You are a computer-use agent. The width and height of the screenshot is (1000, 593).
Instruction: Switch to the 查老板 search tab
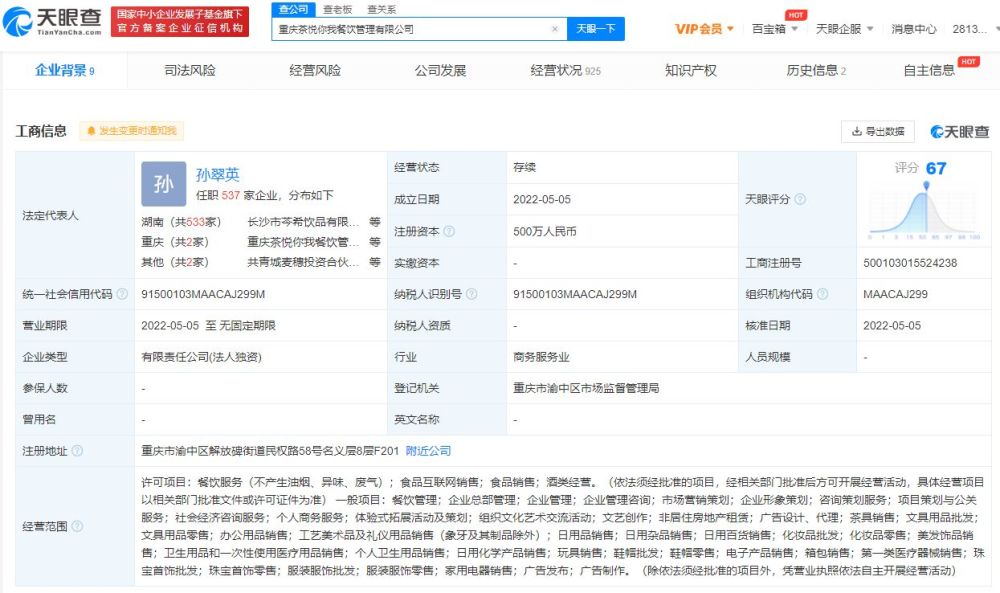[337, 10]
